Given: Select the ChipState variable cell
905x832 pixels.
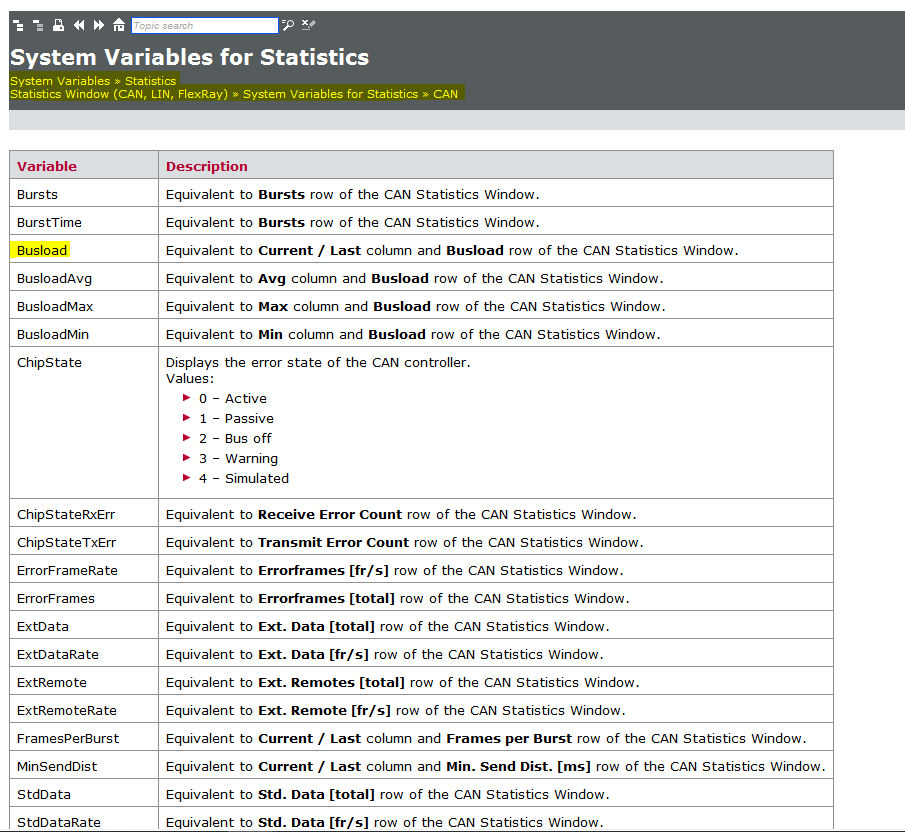Looking at the screenshot, I should coord(84,422).
